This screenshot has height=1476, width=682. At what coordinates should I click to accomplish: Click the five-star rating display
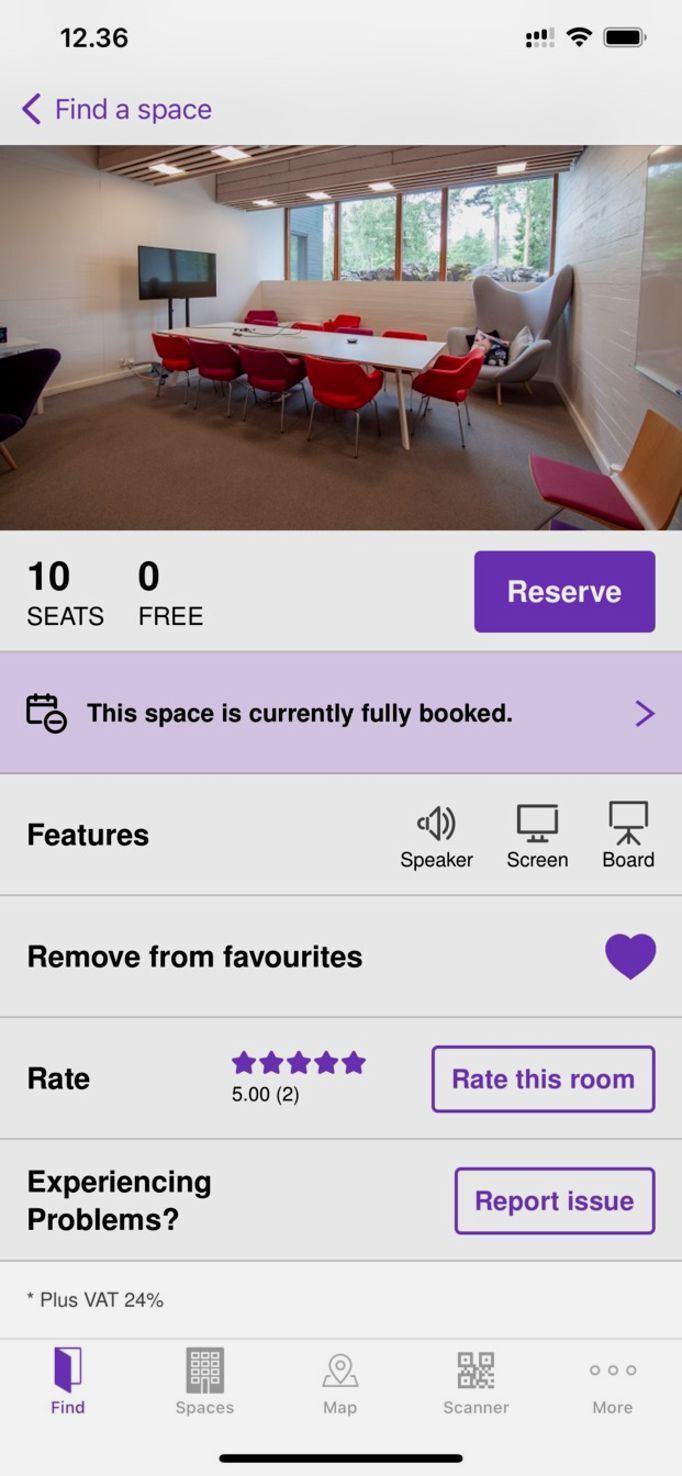(298, 1064)
